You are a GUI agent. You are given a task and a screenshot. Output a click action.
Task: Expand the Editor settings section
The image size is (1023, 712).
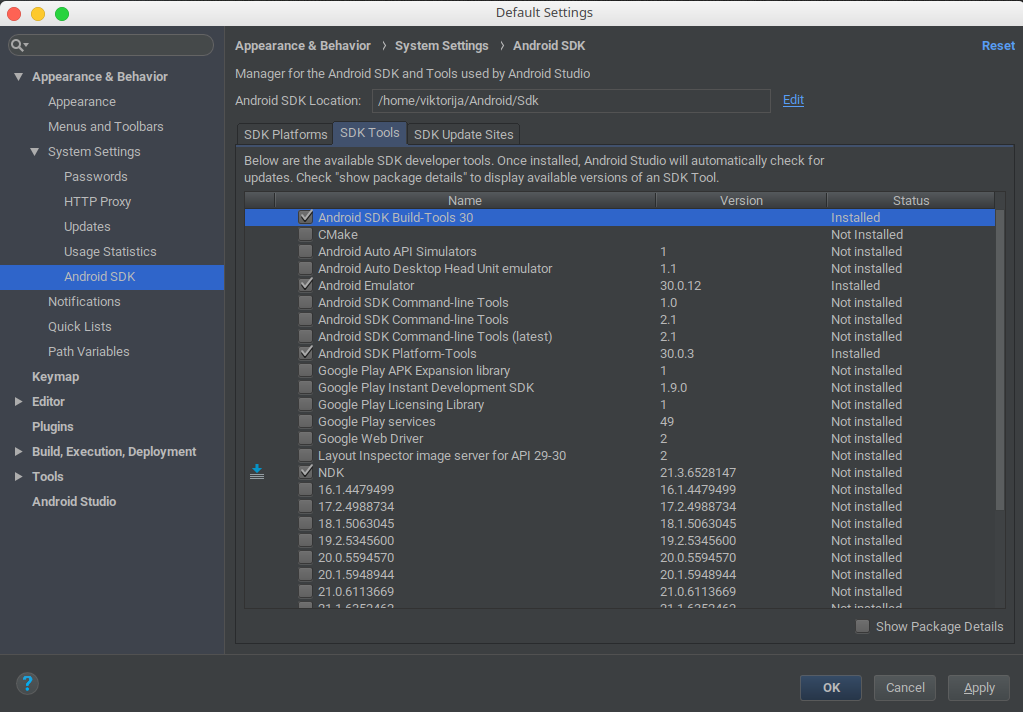point(18,402)
